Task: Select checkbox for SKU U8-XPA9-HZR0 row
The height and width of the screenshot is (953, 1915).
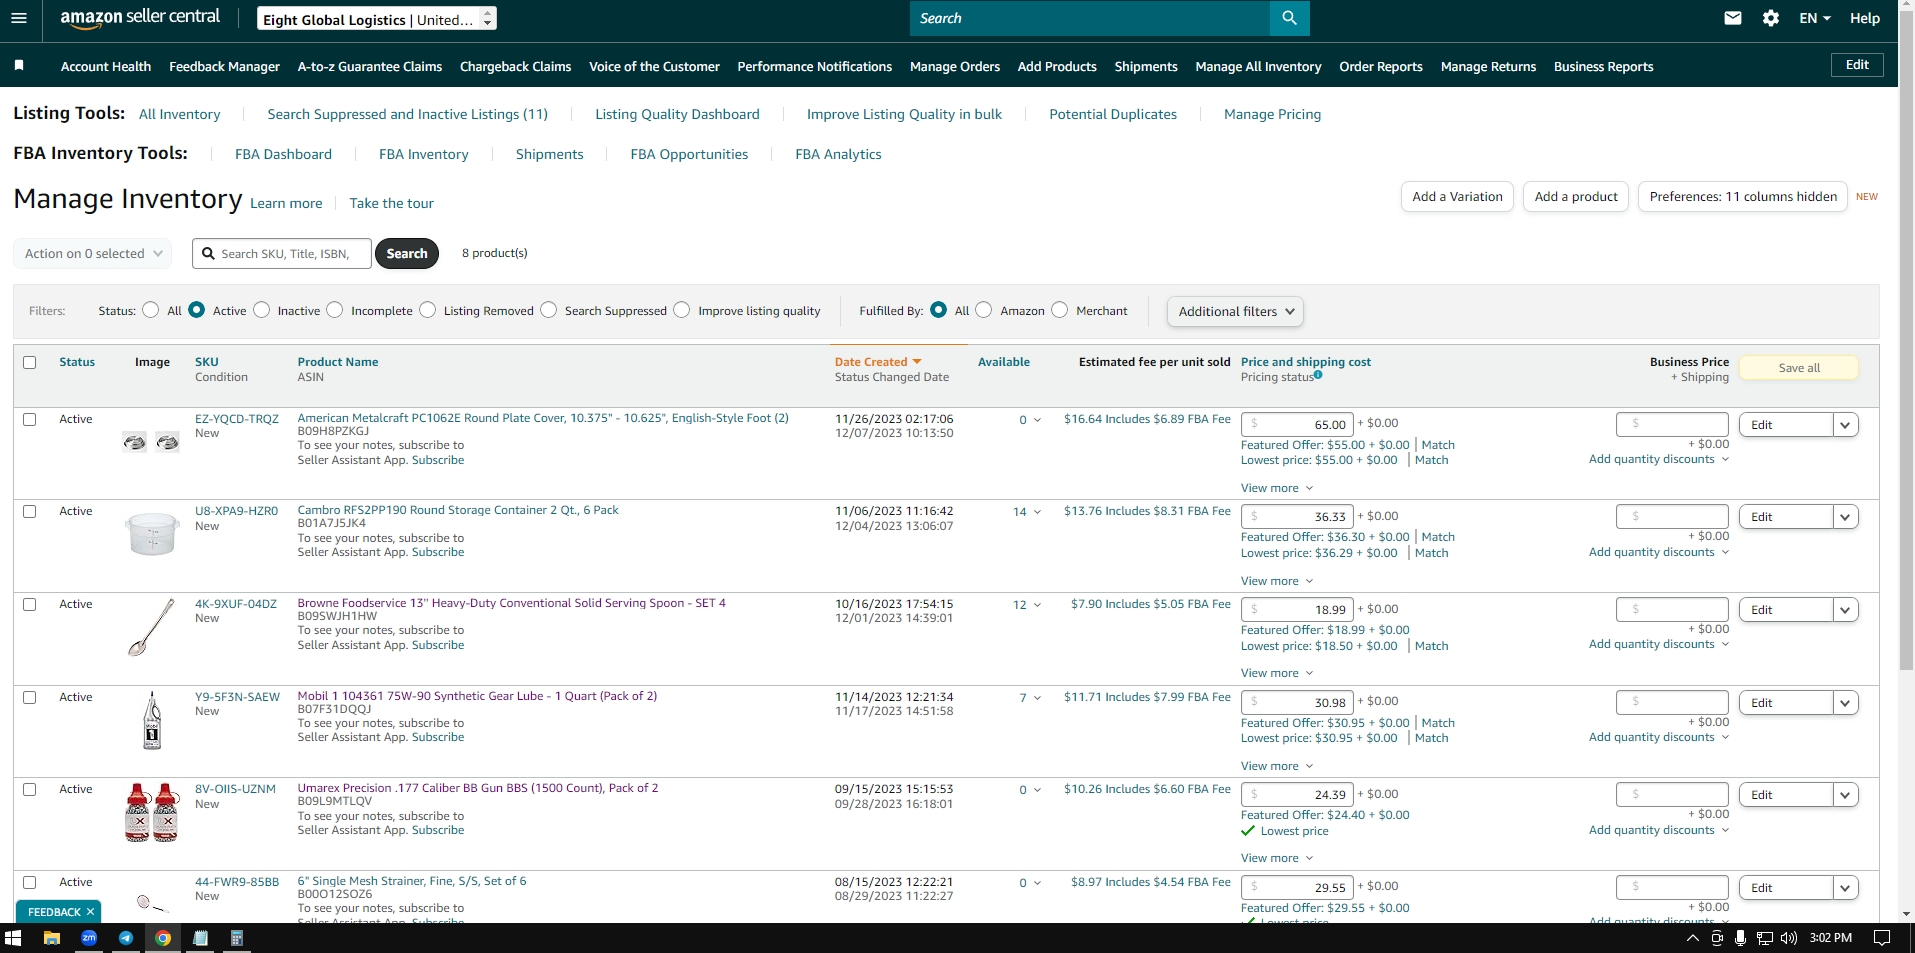Action: [x=30, y=511]
